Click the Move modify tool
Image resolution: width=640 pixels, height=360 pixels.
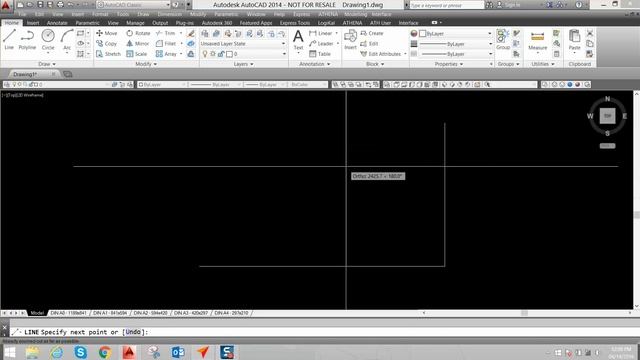click(107, 33)
